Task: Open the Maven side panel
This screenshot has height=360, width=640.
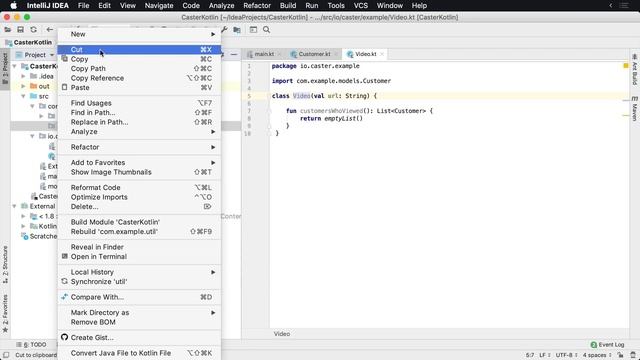Action: tap(635, 109)
